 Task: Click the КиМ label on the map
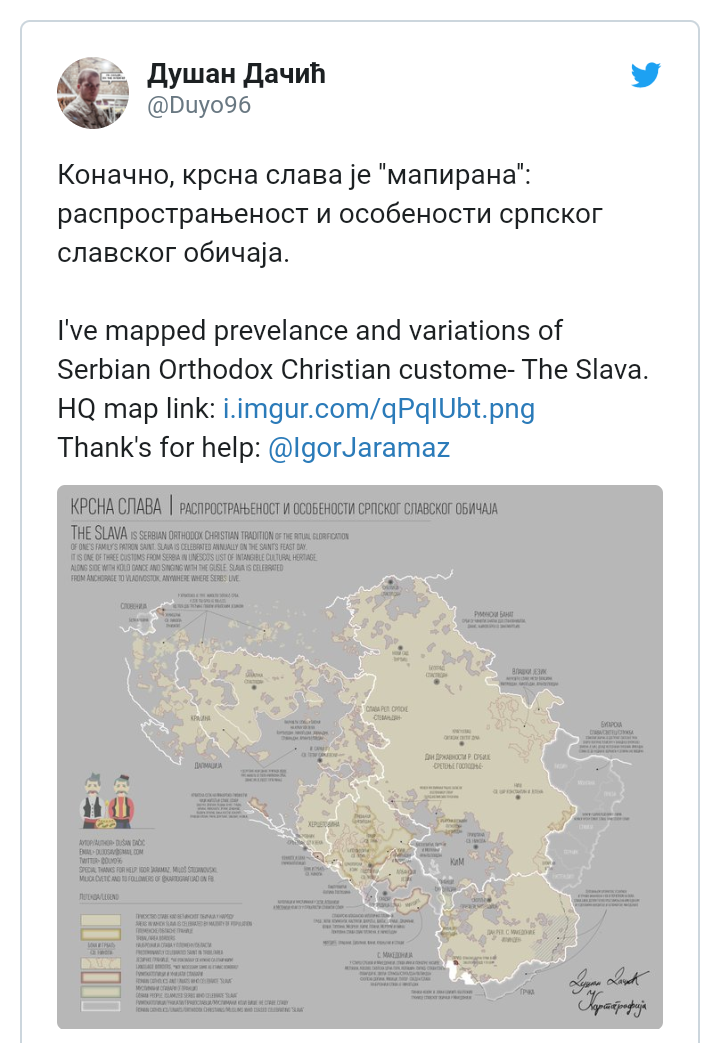tap(457, 861)
